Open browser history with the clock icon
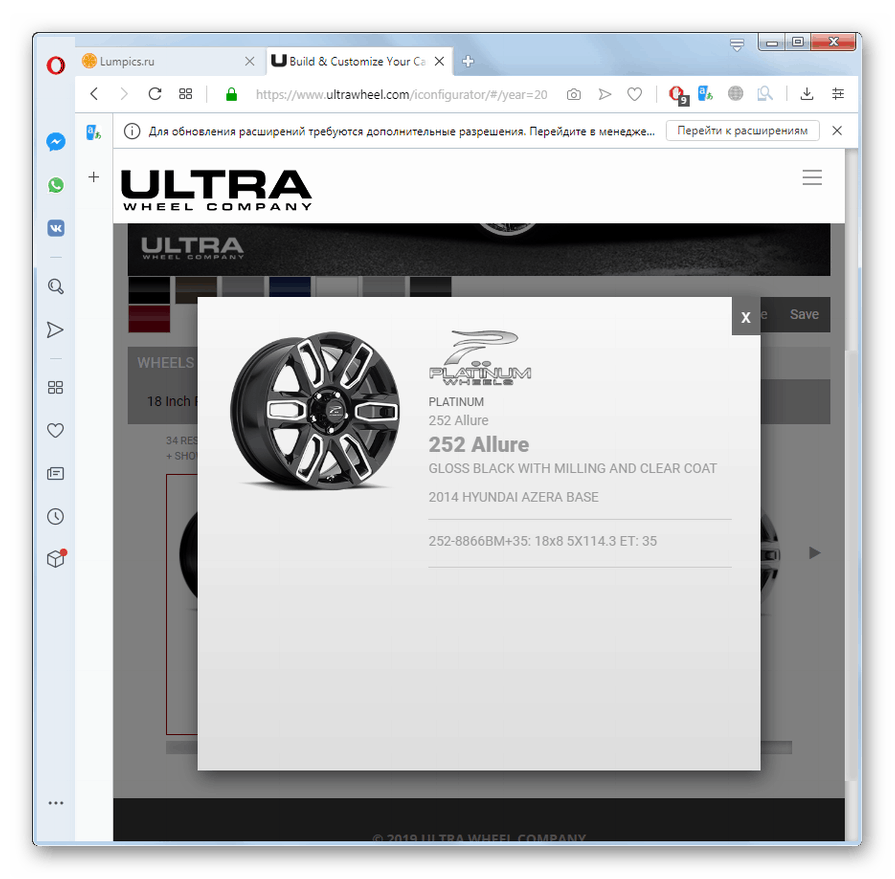Image resolution: width=895 pixels, height=879 pixels. pos(55,516)
